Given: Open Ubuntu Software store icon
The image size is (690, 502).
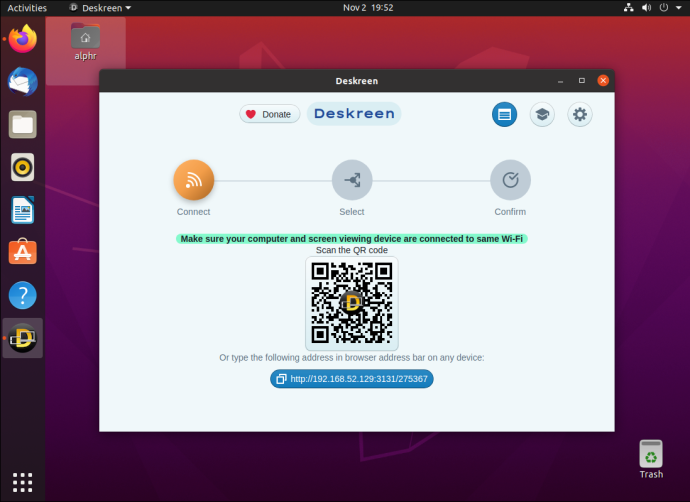Looking at the screenshot, I should 22,252.
